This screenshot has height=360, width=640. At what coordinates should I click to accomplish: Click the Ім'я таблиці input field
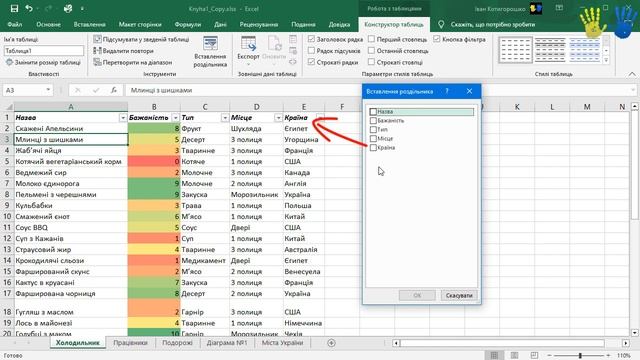click(44, 51)
